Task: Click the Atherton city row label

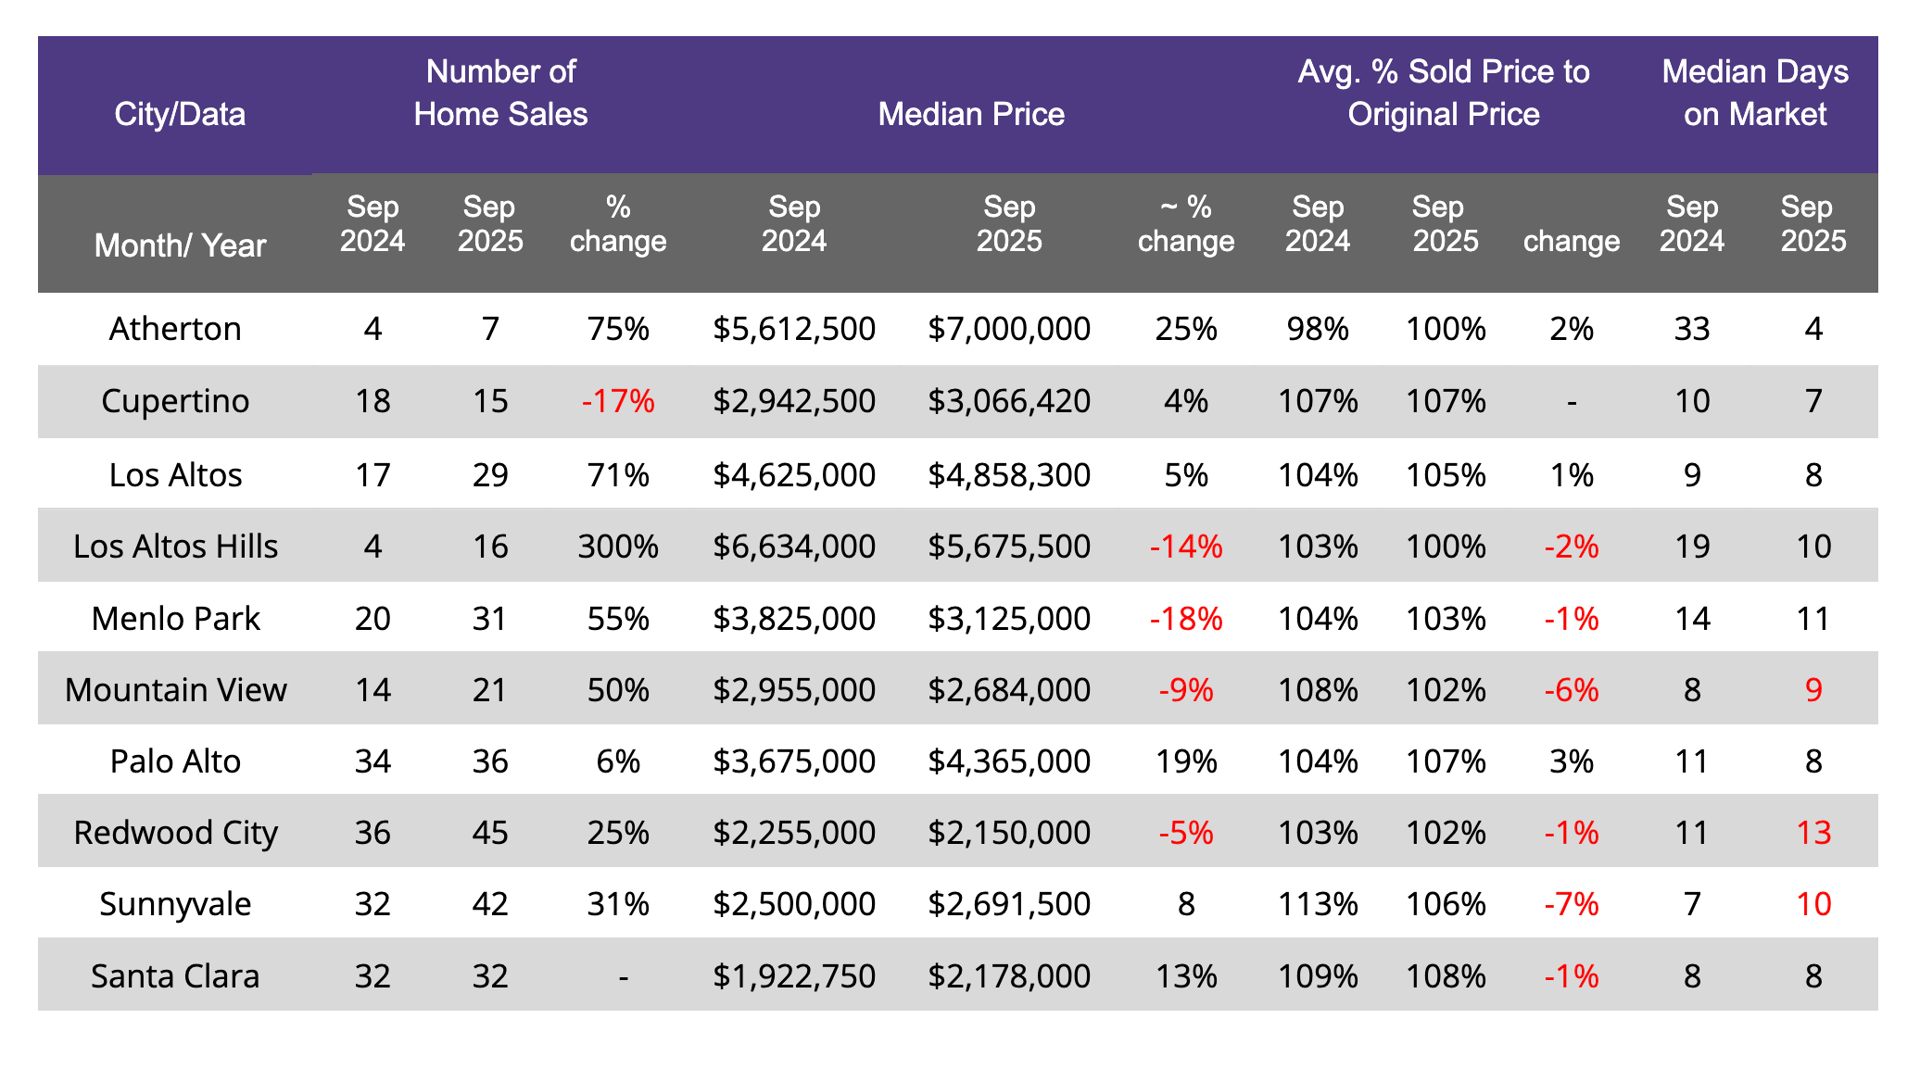Action: click(x=175, y=329)
